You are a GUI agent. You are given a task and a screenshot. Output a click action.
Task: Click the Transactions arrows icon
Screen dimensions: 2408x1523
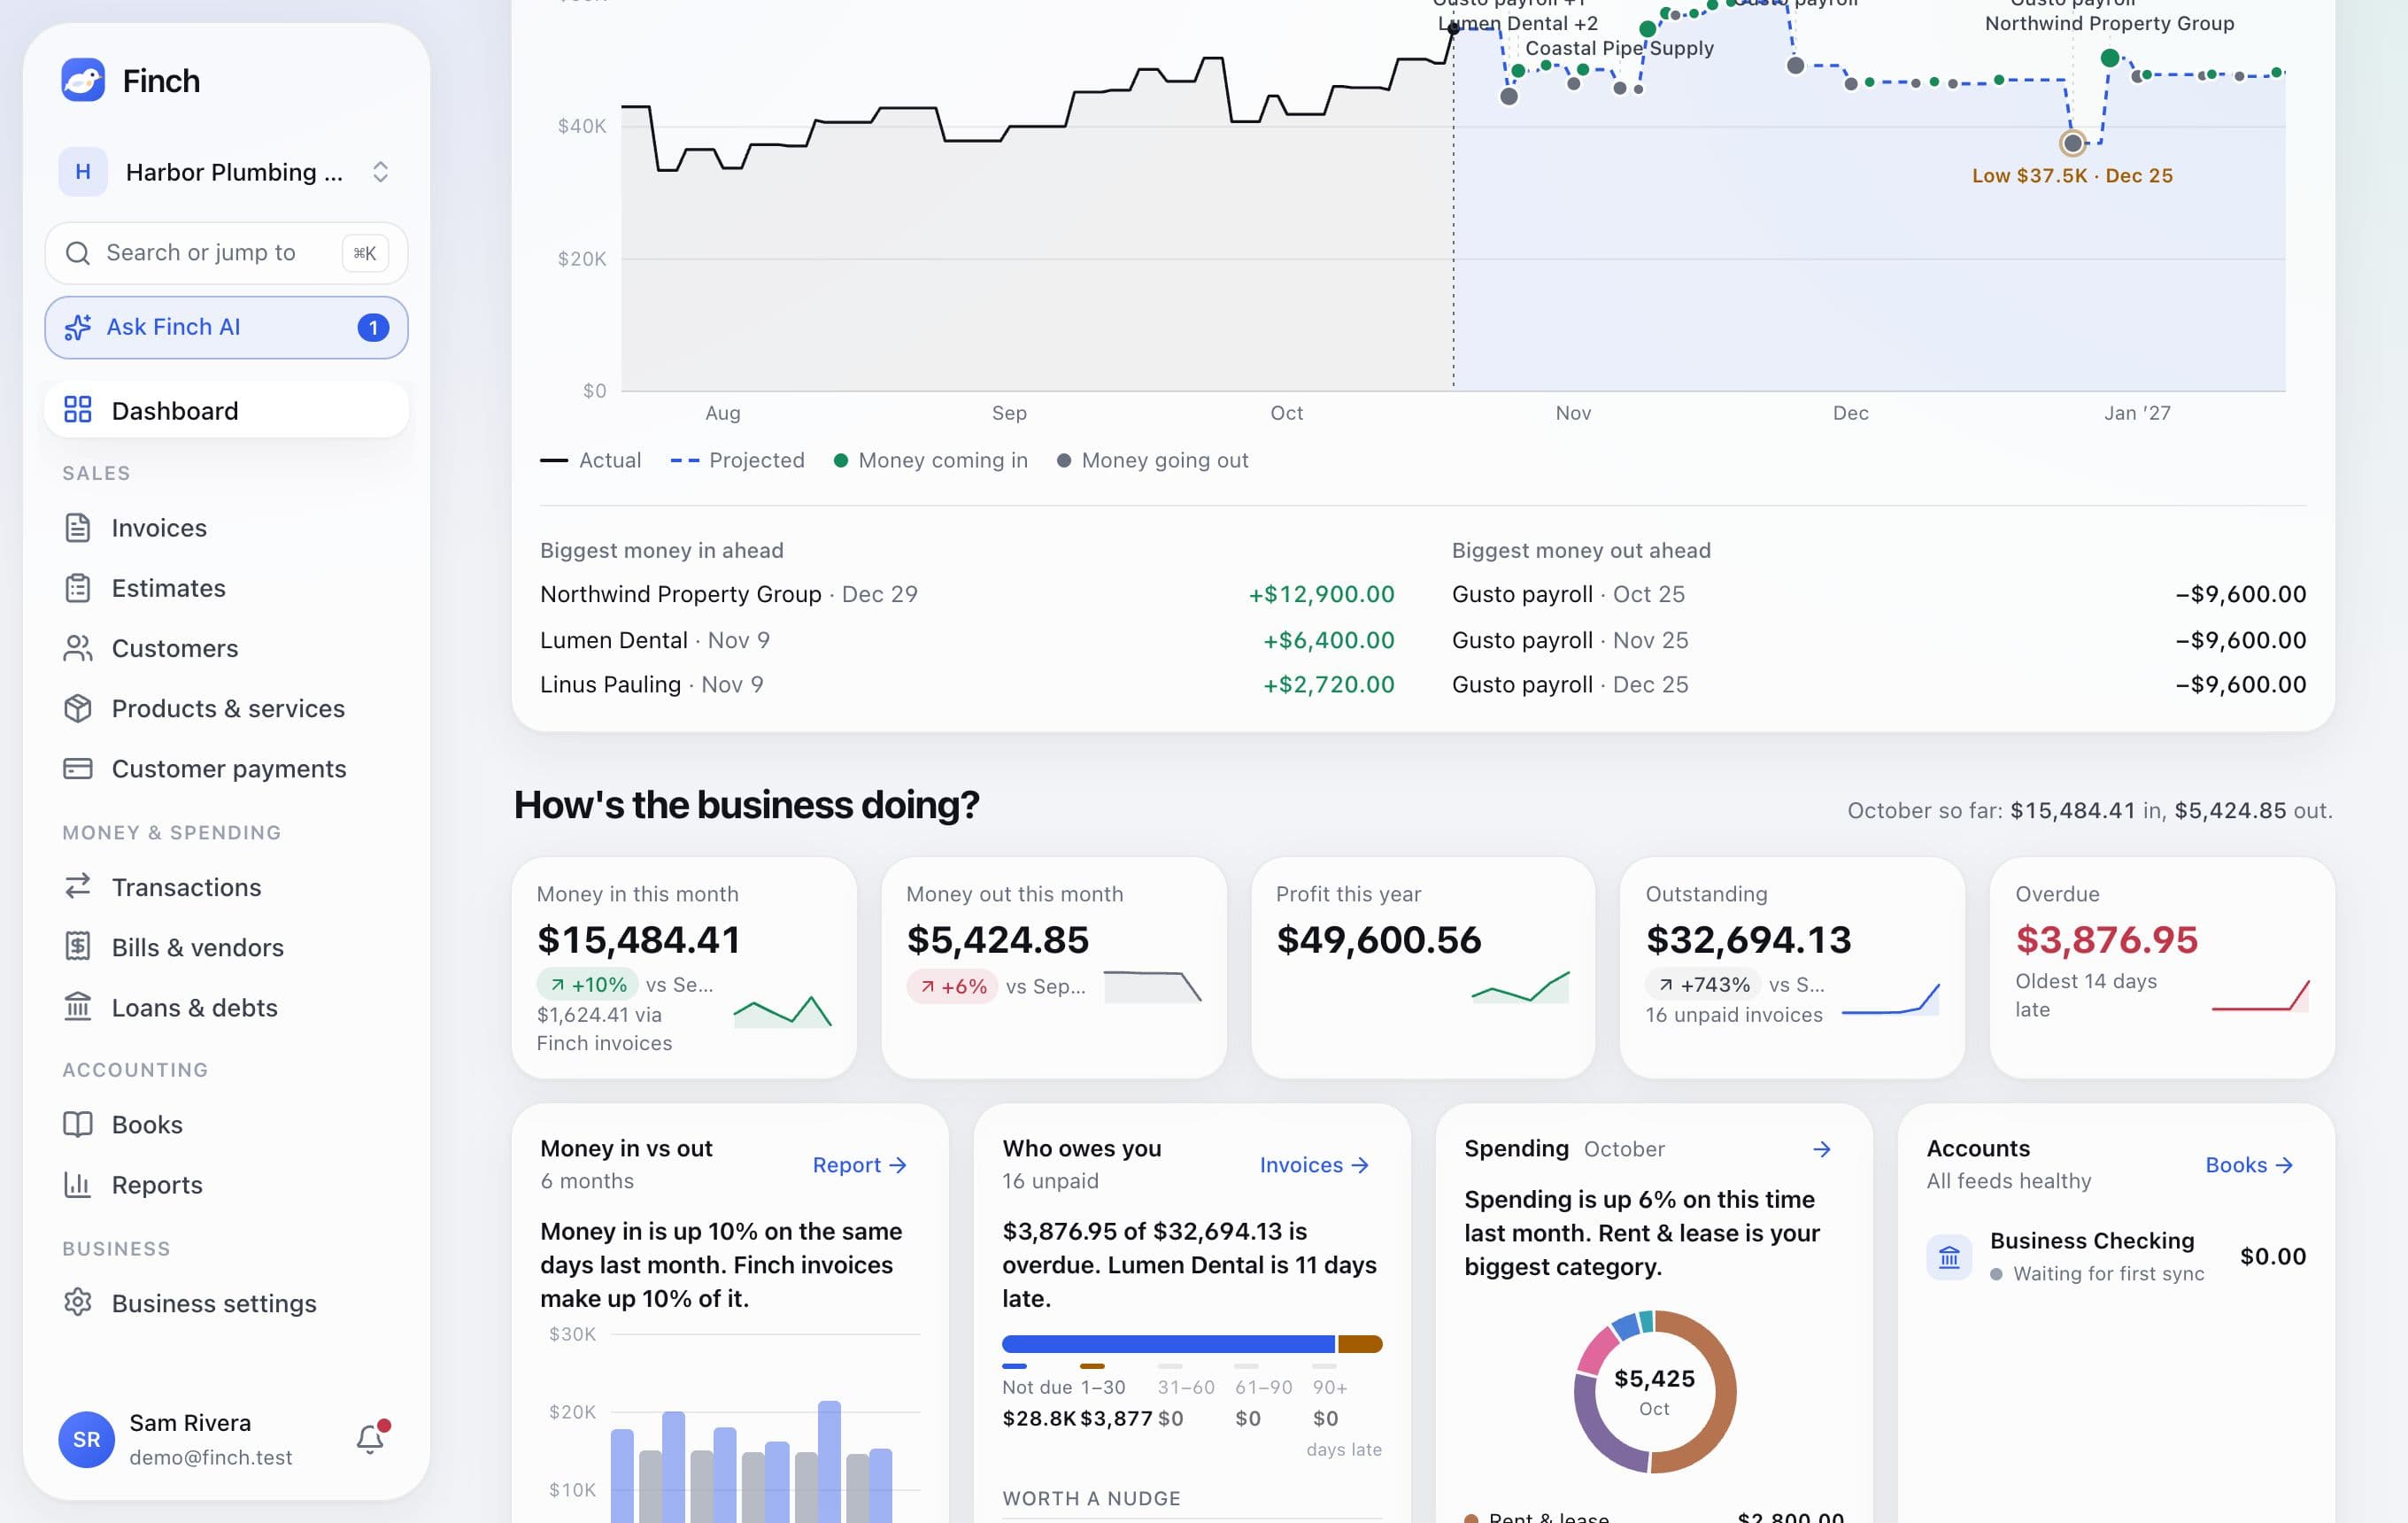(x=78, y=887)
